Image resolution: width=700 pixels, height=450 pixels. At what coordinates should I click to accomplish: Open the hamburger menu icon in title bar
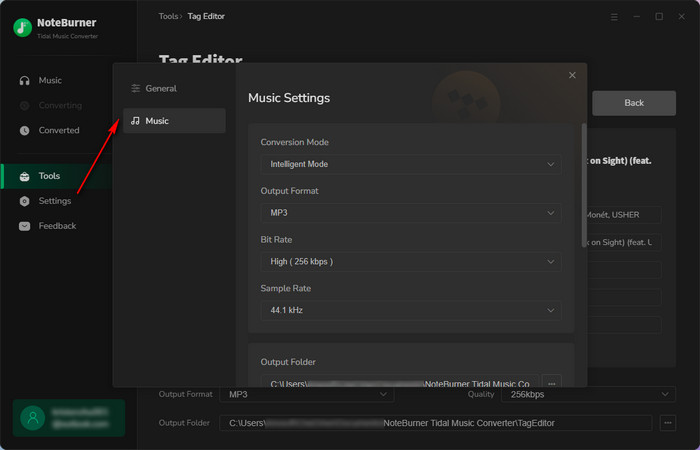[614, 17]
